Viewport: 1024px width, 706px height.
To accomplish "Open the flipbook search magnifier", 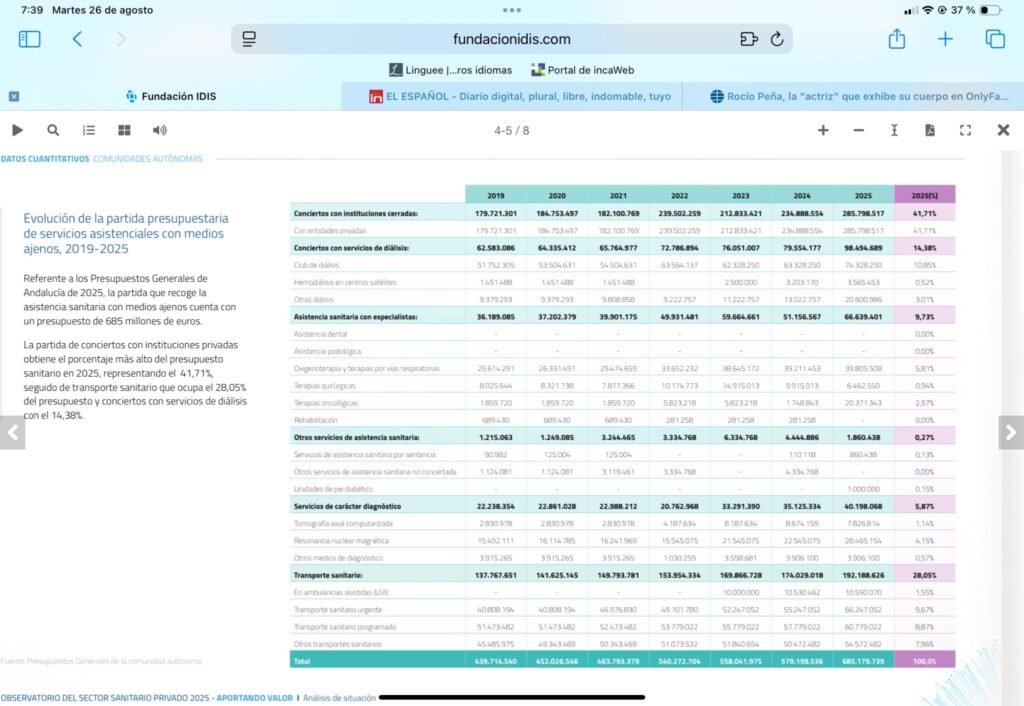I will [53, 130].
